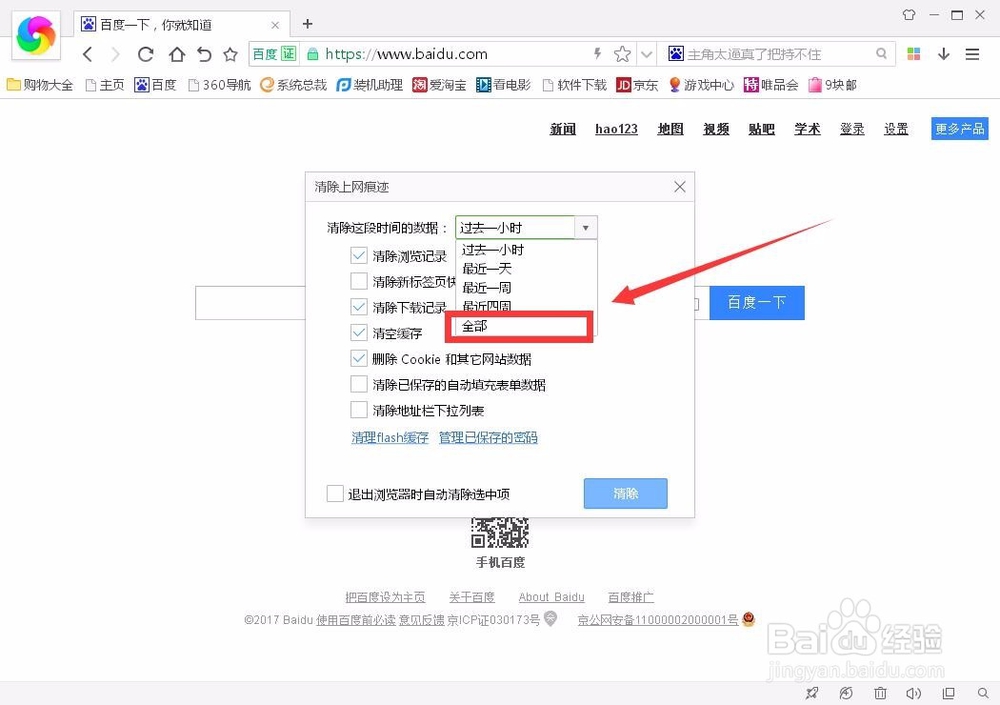
Task: Click the bookmark star in the address bar
Action: tap(624, 54)
